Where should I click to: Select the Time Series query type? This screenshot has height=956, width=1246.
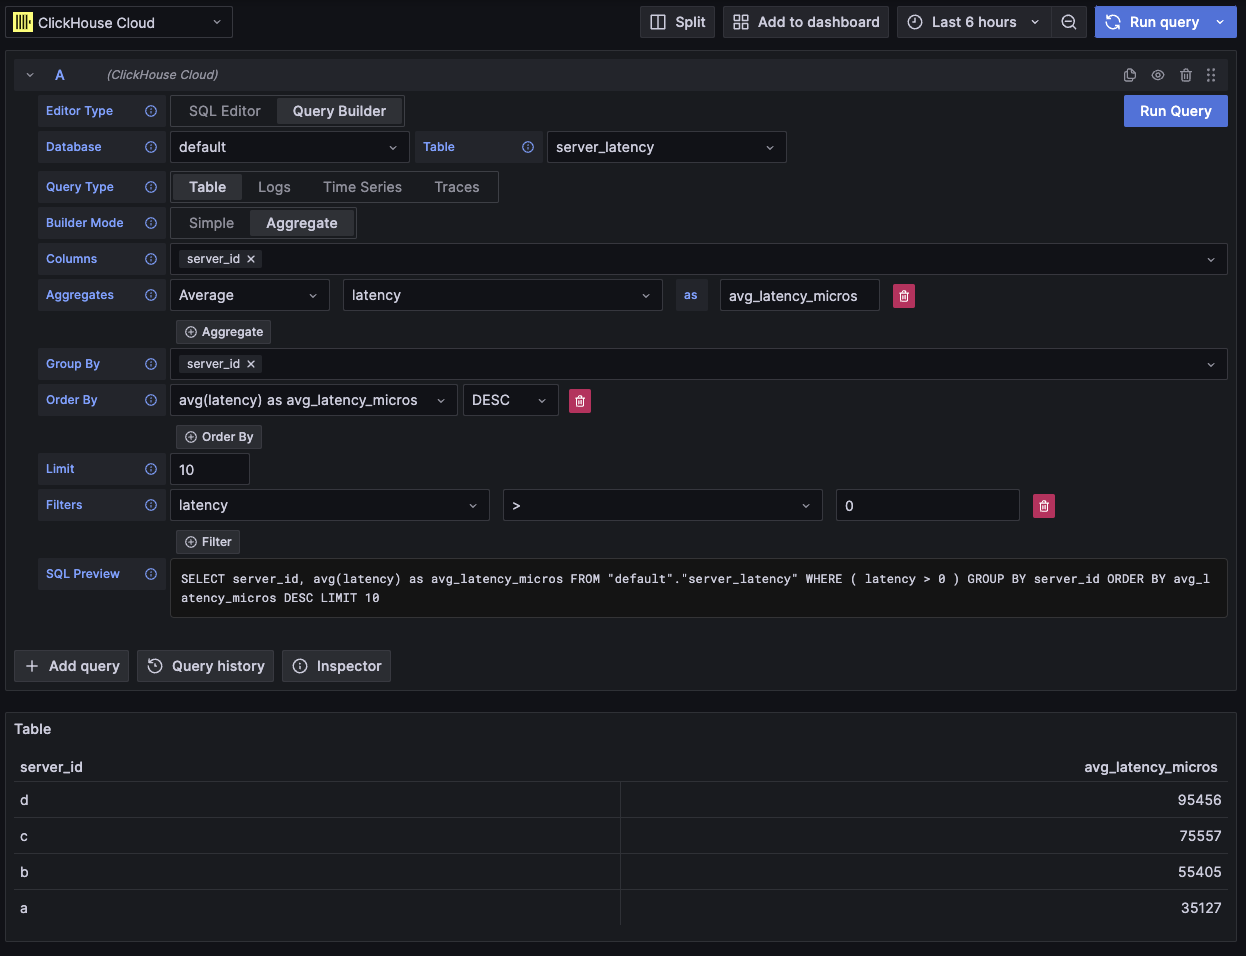pos(362,187)
